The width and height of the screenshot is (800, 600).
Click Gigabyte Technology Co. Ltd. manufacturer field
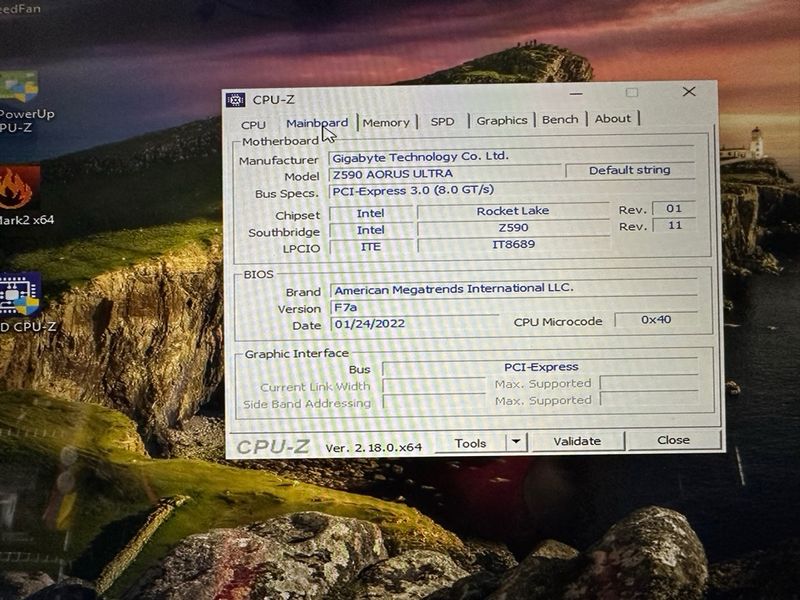coord(511,156)
